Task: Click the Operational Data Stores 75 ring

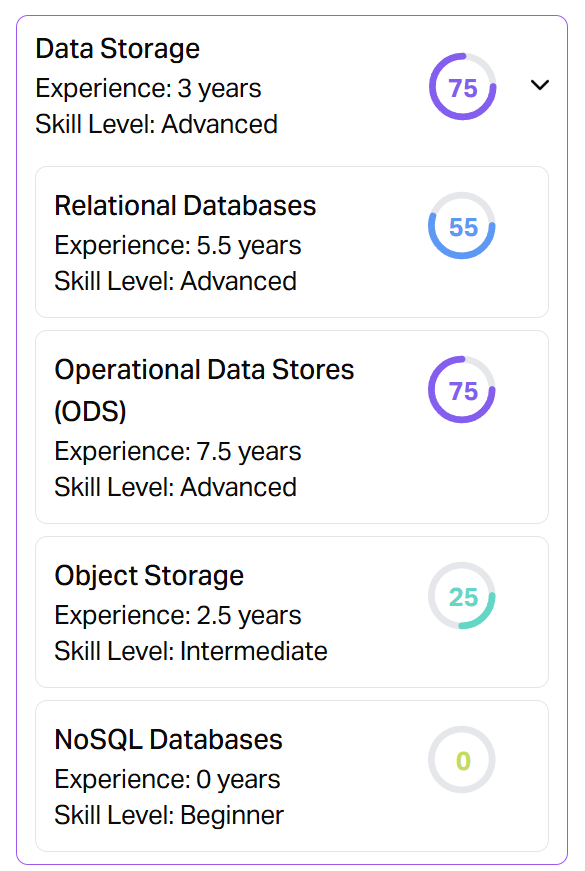Action: (x=462, y=390)
